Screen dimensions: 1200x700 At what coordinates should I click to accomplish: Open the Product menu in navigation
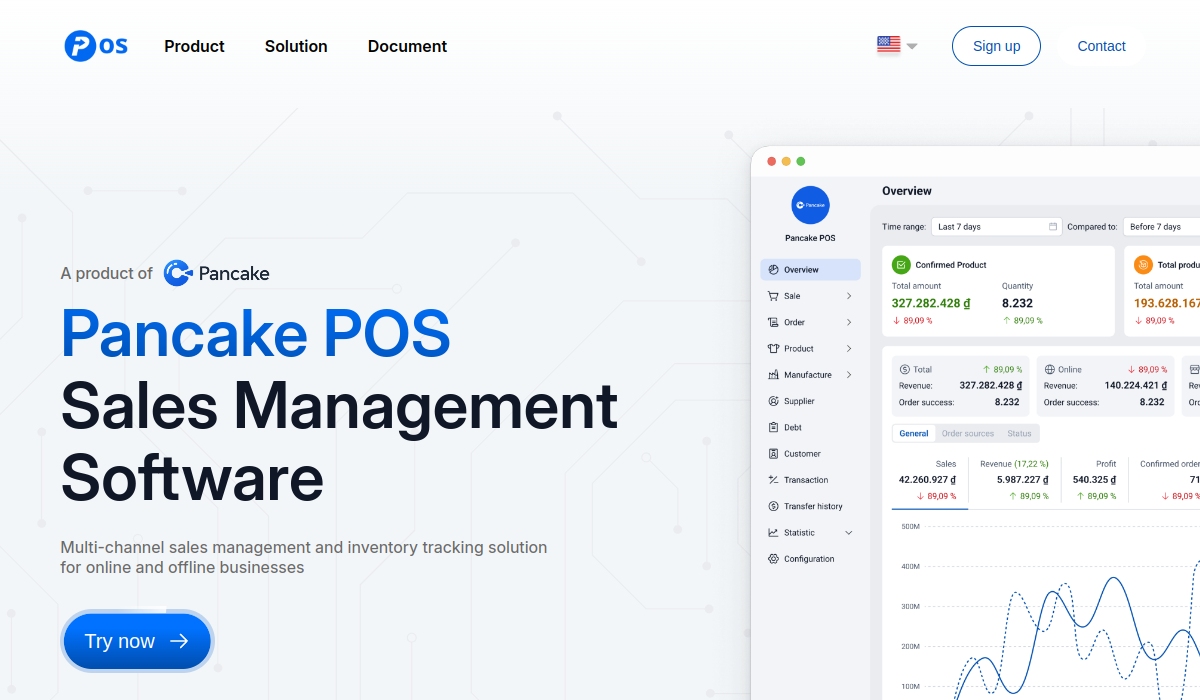(194, 46)
